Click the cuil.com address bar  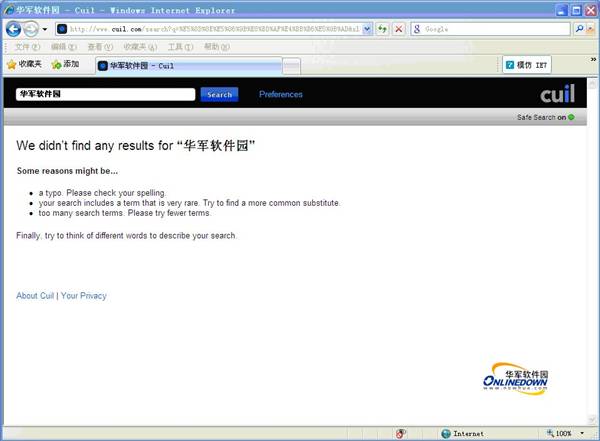coord(209,29)
